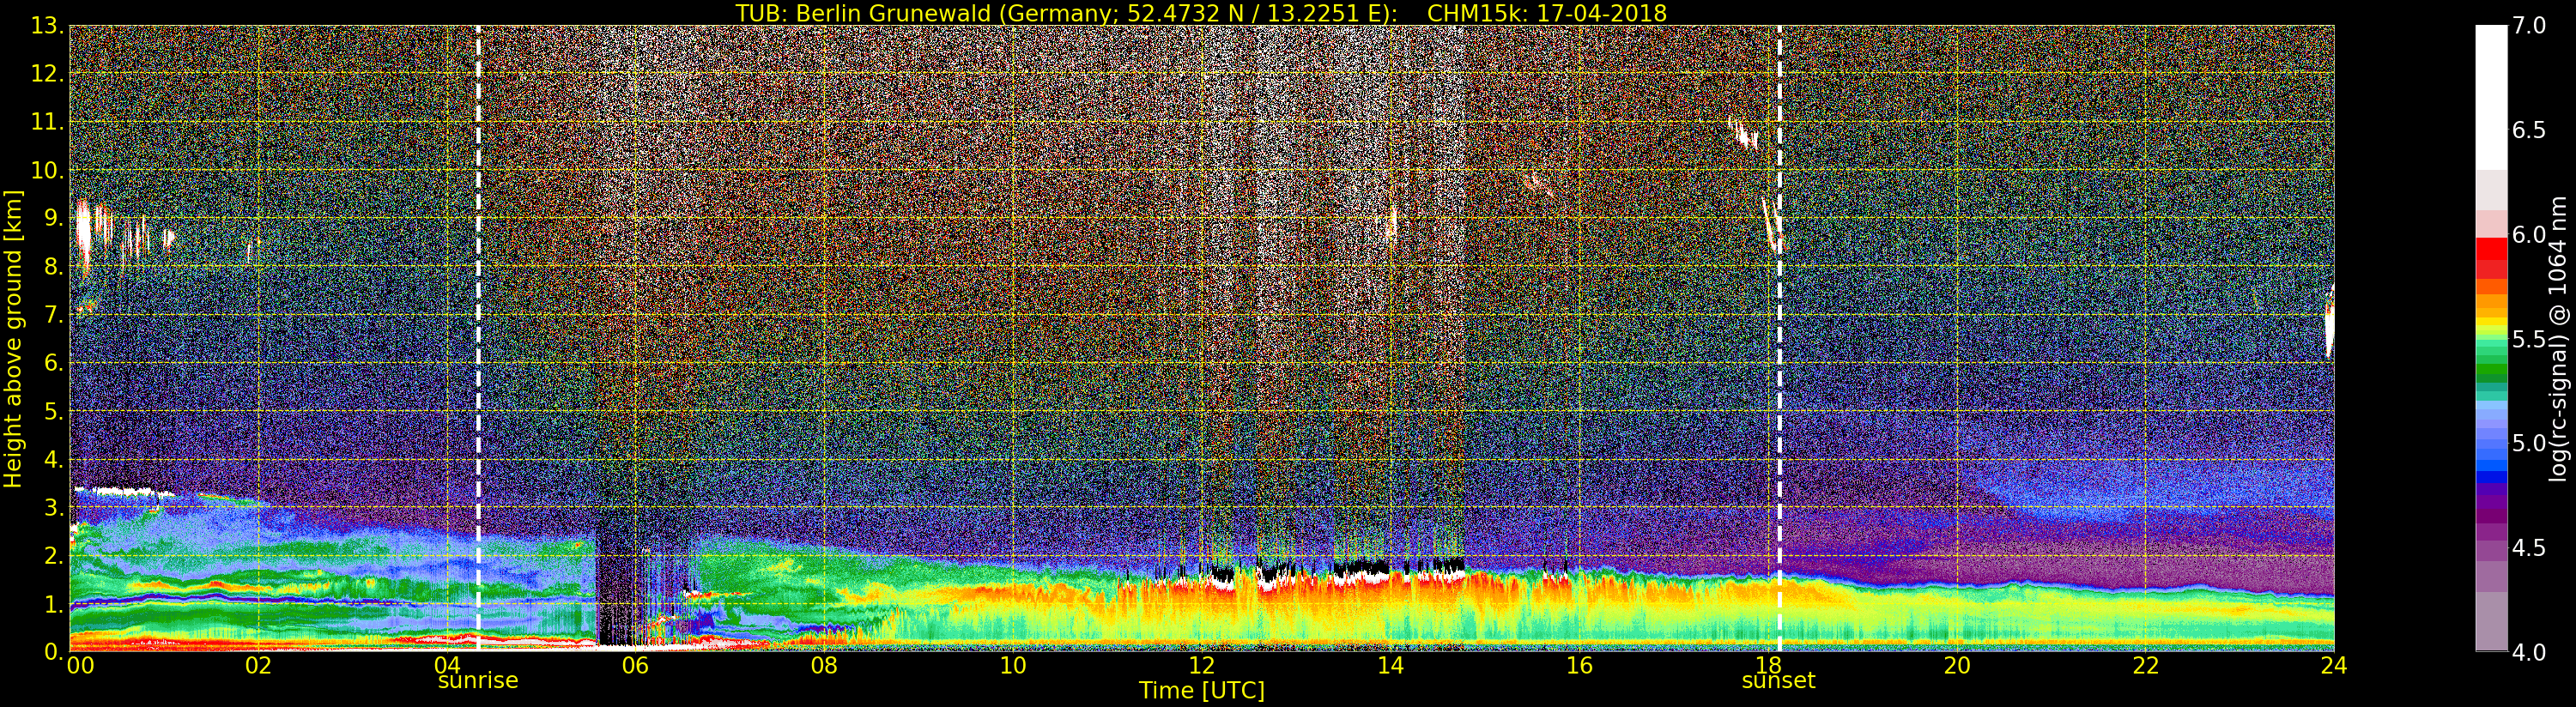
Task: Click the "6.0" colorbar tick value
Action: point(2529,234)
